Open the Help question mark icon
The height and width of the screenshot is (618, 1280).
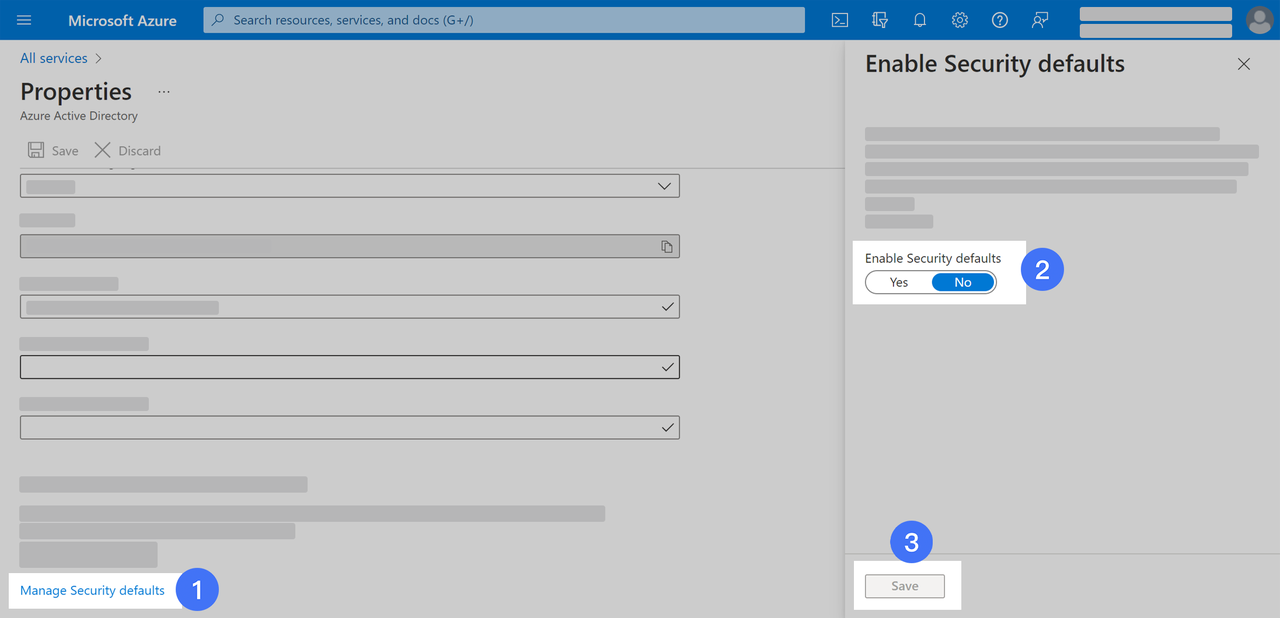coord(1000,20)
